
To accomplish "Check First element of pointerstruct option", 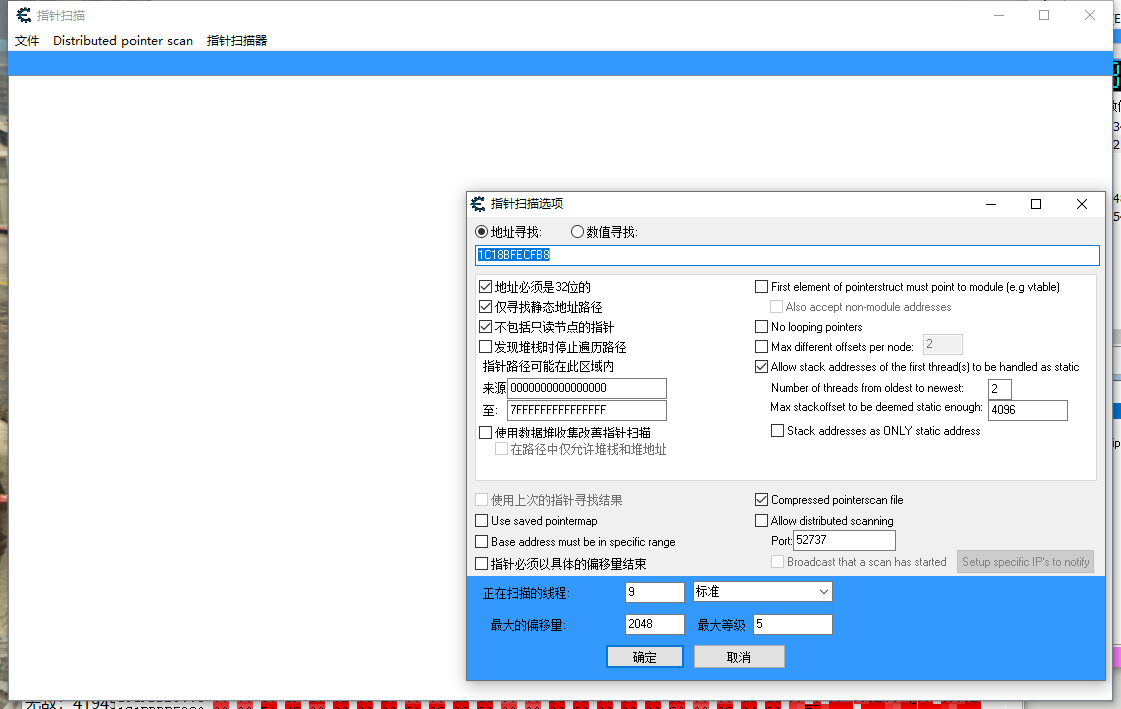I will pyautogui.click(x=761, y=287).
